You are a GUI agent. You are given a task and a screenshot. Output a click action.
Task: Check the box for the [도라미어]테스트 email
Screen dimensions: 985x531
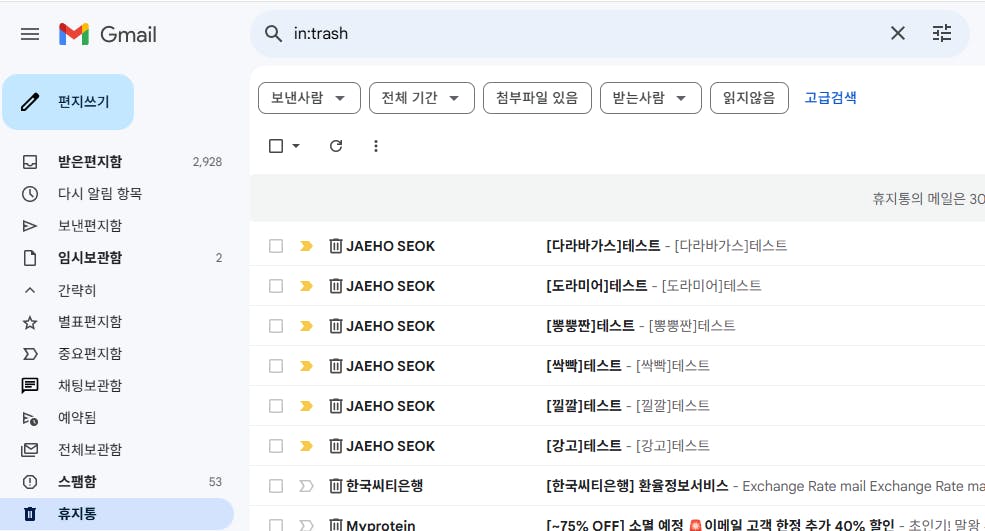pos(276,286)
